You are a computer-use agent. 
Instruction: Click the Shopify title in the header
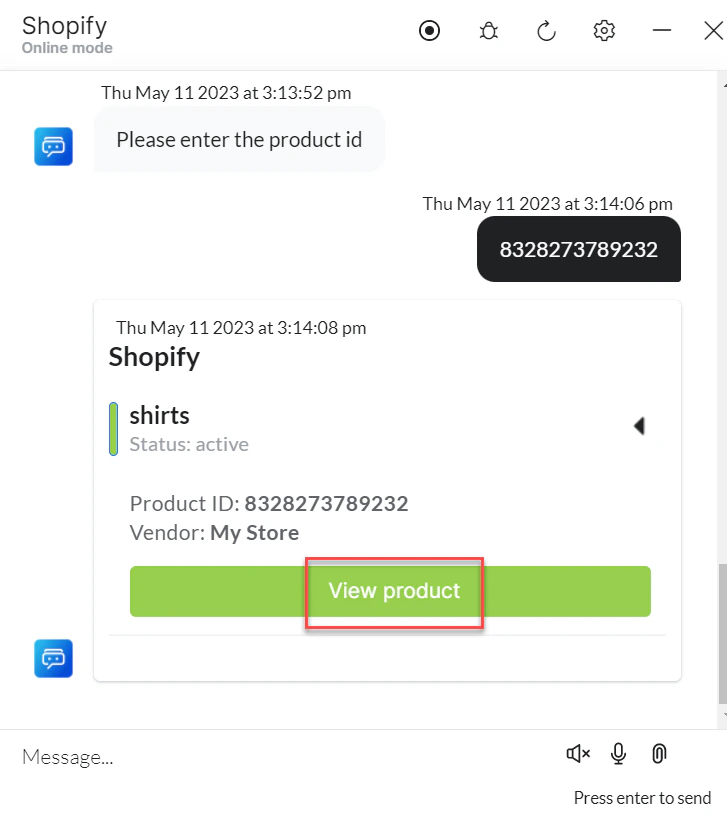pos(64,24)
